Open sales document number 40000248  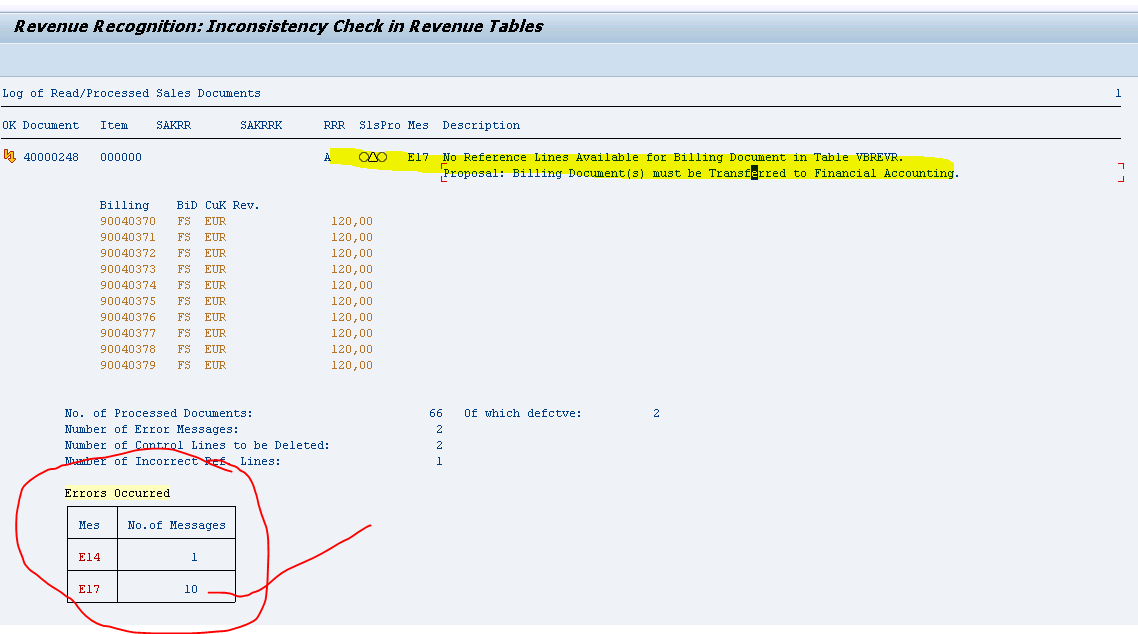[x=51, y=157]
